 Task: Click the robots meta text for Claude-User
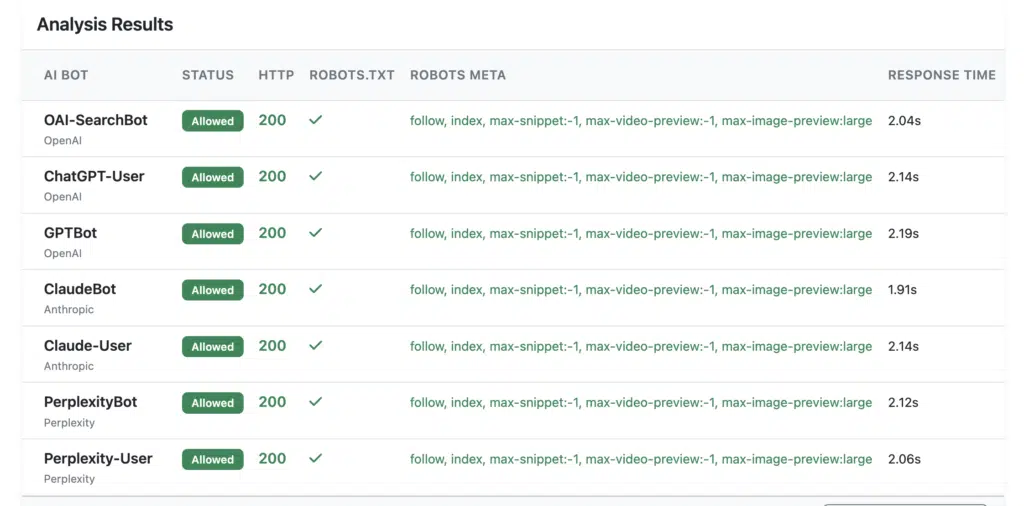pos(641,346)
